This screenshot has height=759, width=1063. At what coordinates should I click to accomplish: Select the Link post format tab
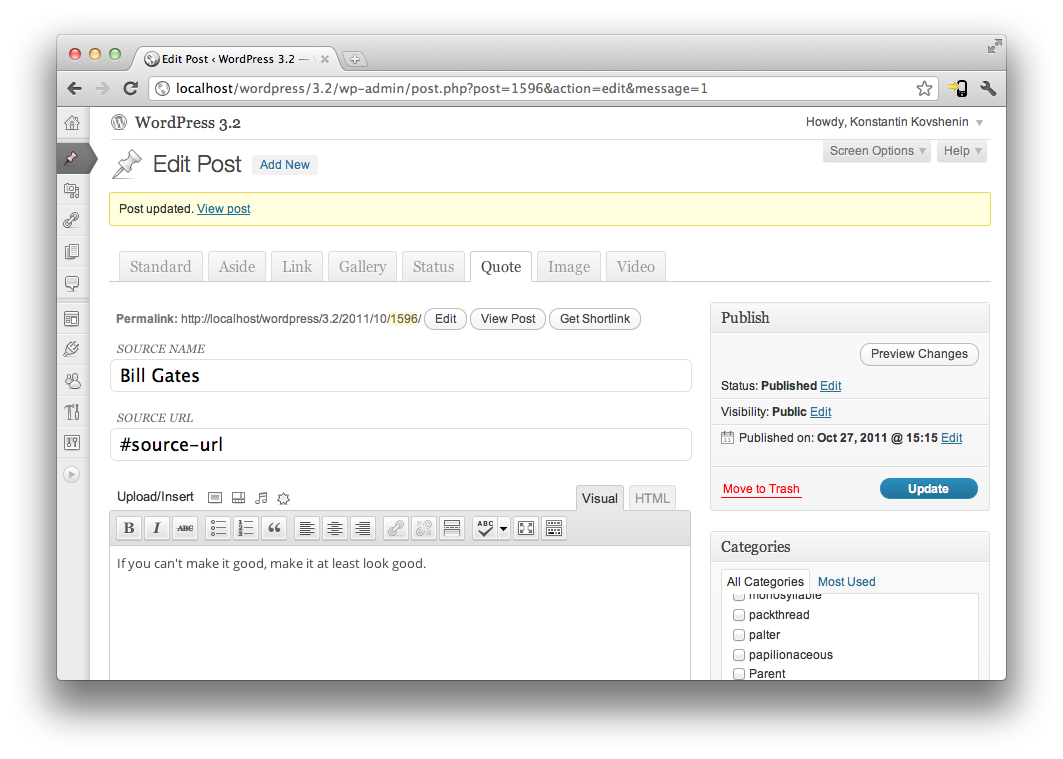(297, 266)
